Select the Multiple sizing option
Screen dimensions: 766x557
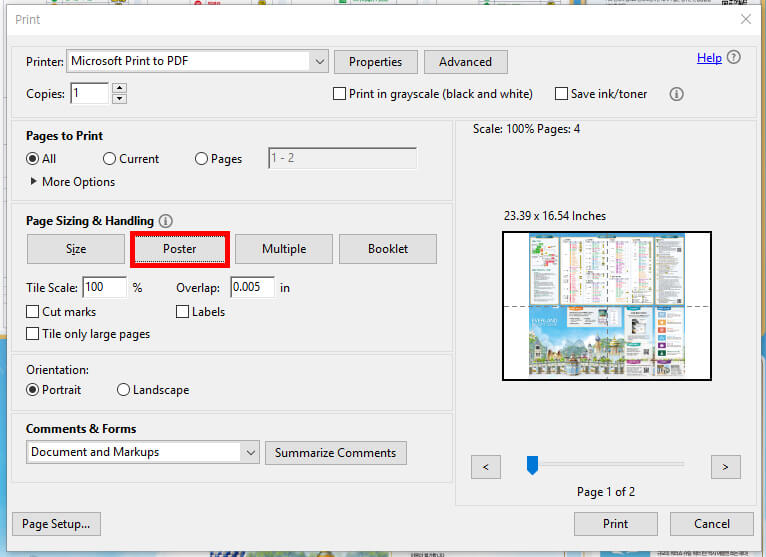[x=284, y=249]
